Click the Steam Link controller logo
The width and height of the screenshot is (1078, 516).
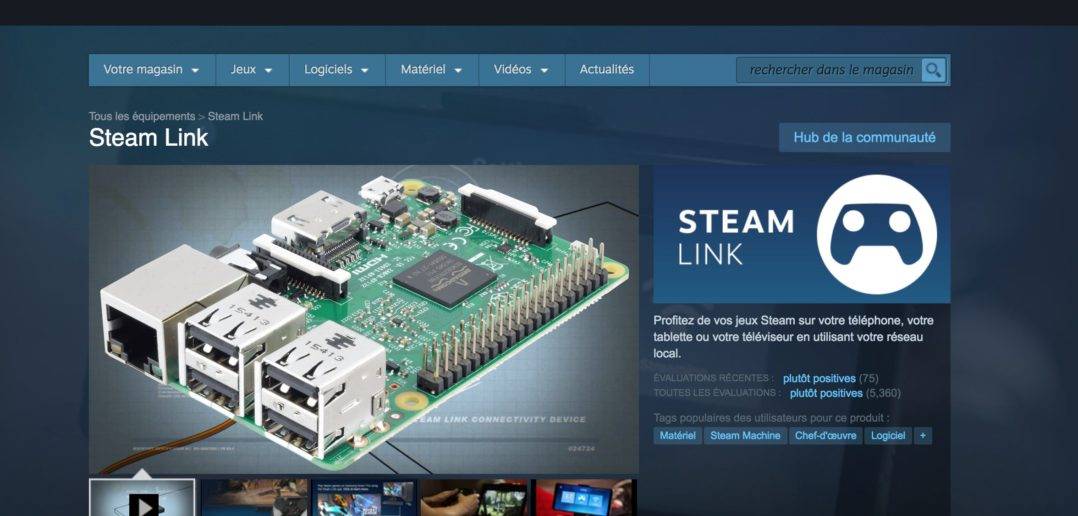coord(876,234)
